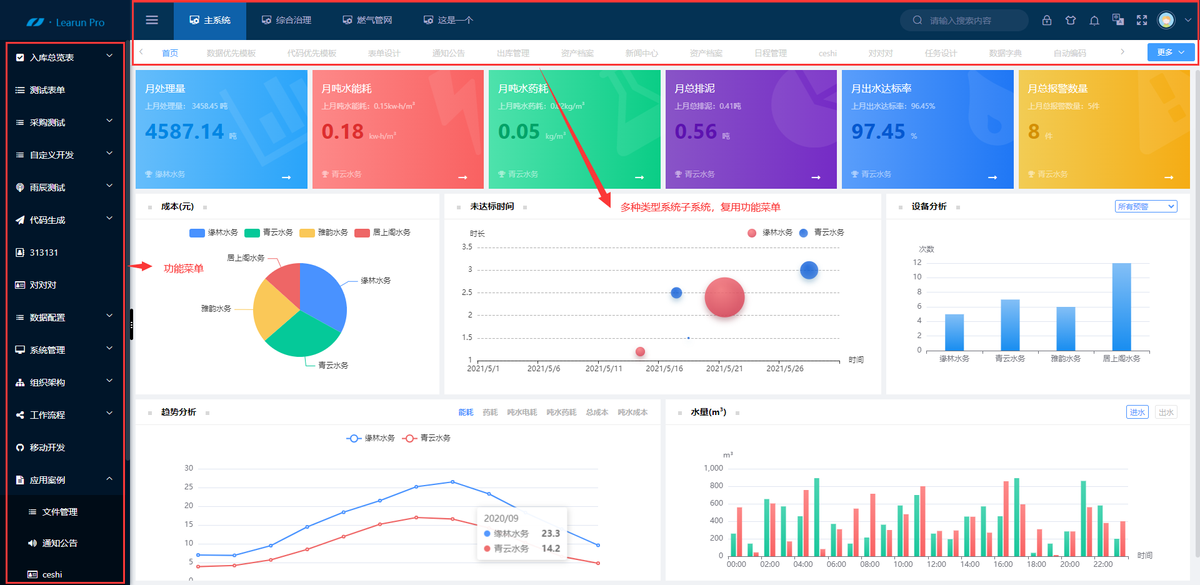Open the 更多 dropdown button
The width and height of the screenshot is (1200, 585).
pos(1171,53)
